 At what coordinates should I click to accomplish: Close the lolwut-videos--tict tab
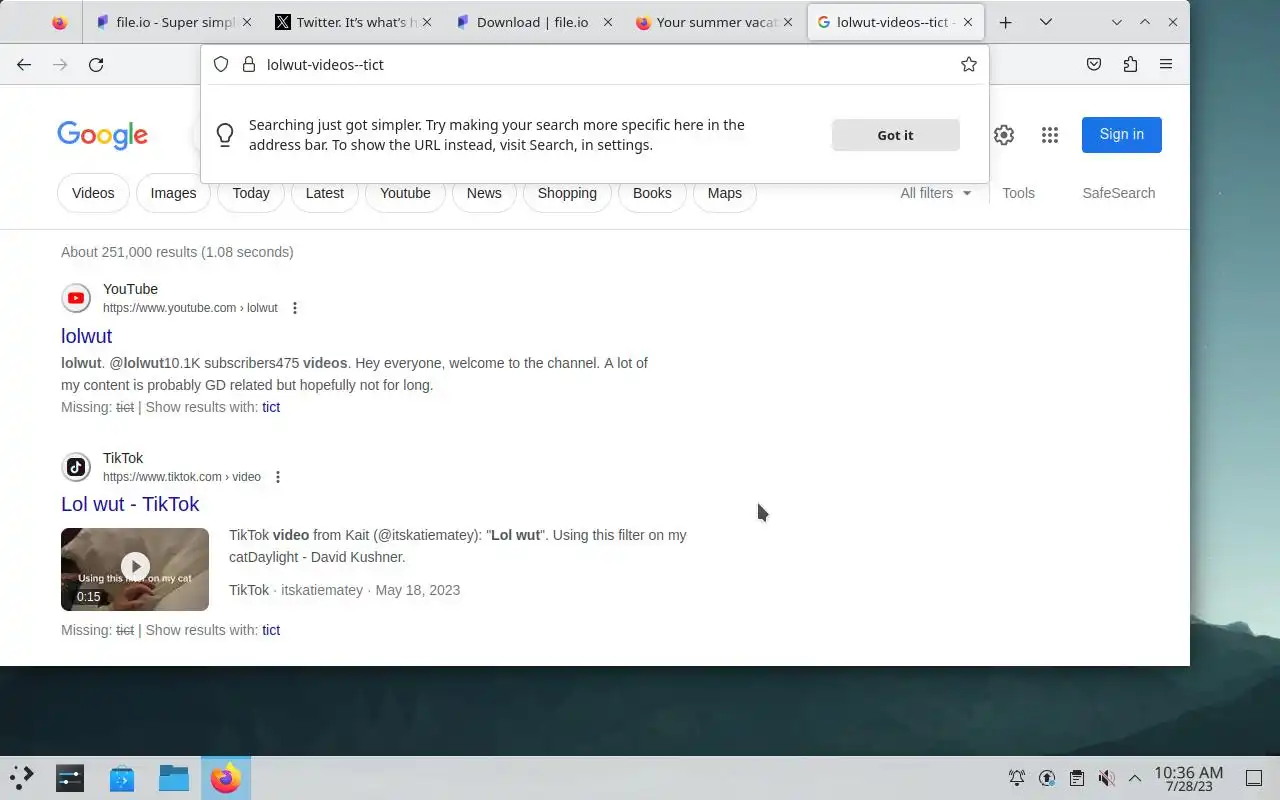[968, 22]
